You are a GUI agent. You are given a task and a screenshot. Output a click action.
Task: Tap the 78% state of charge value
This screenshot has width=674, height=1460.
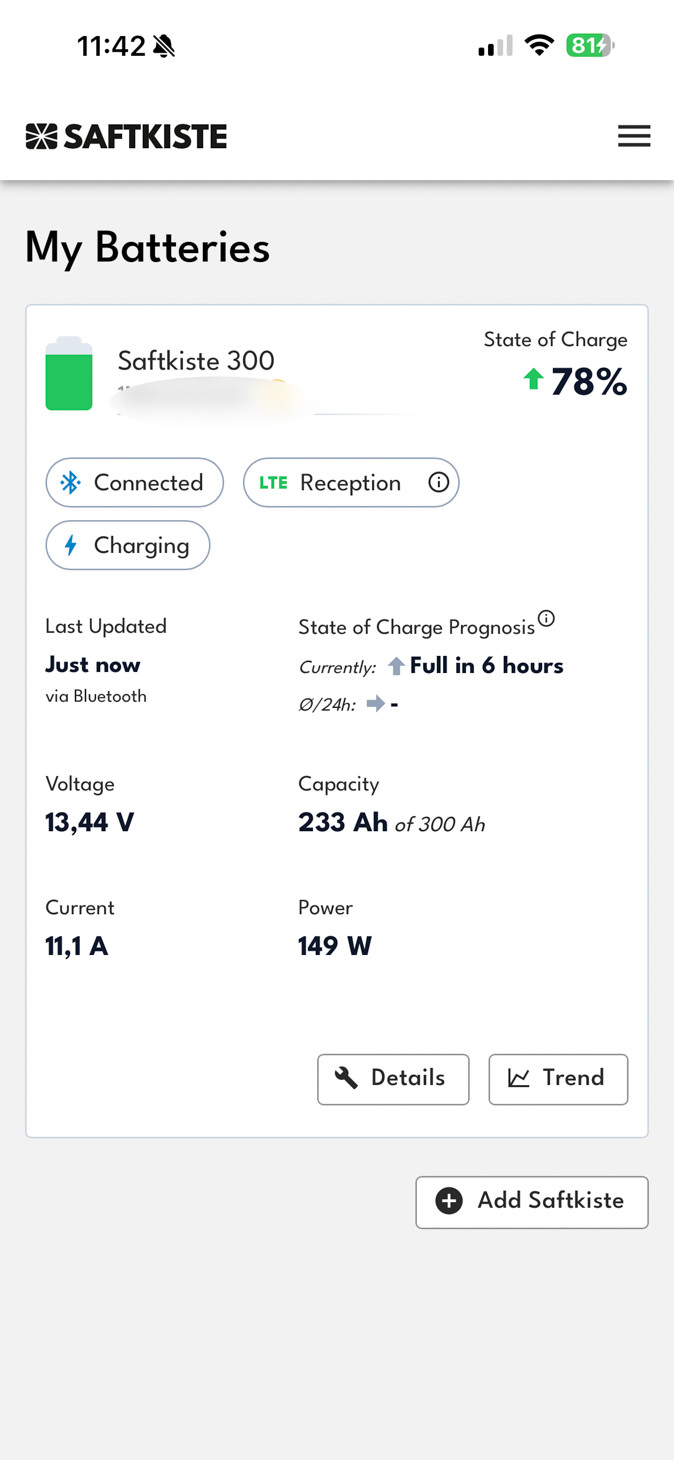[x=589, y=382]
